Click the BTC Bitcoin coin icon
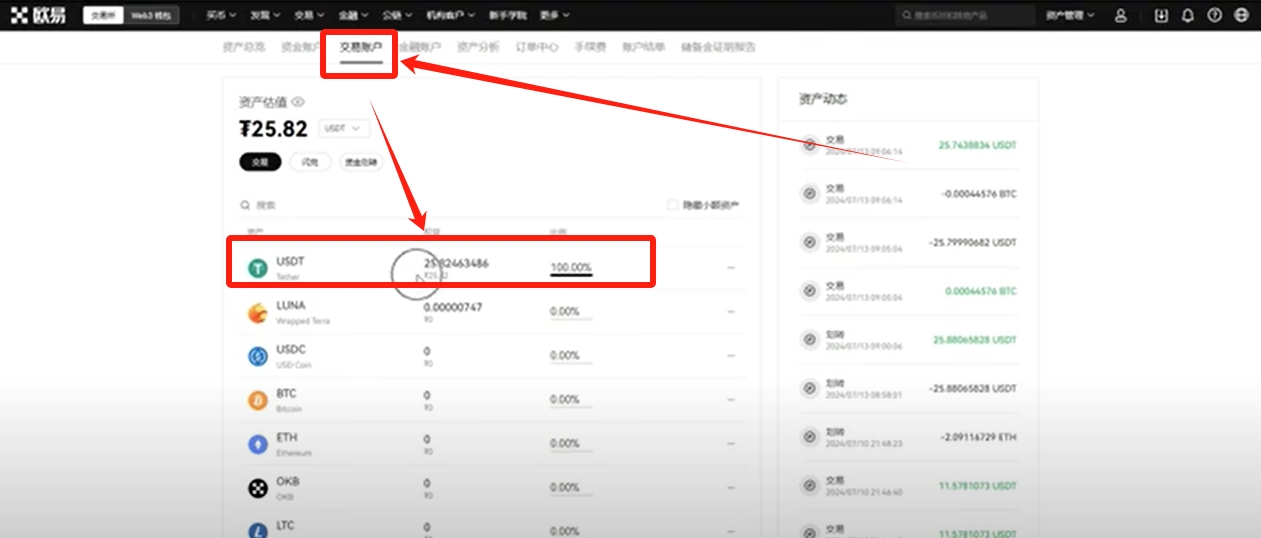1261x538 pixels. [x=258, y=400]
